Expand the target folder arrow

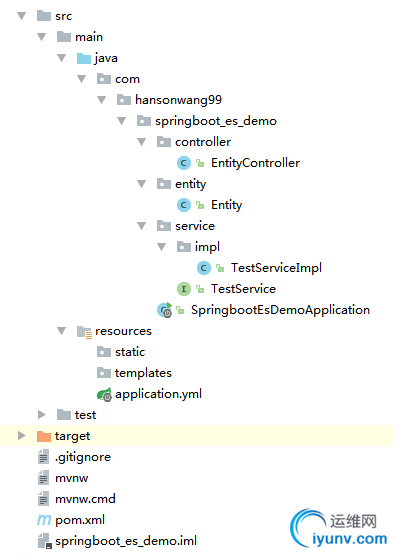[22, 436]
